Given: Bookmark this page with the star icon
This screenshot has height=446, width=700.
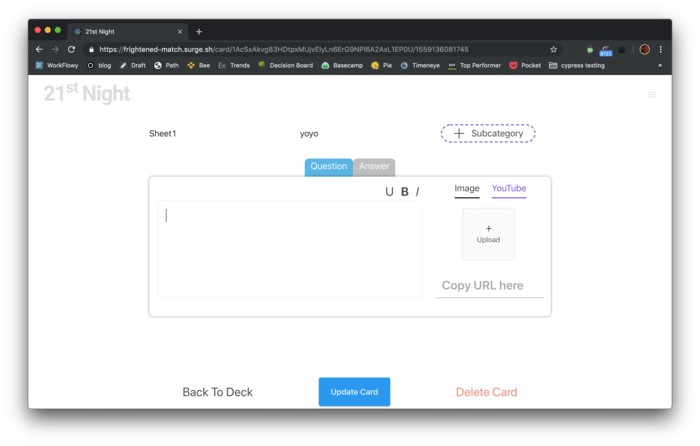Looking at the screenshot, I should tap(553, 49).
